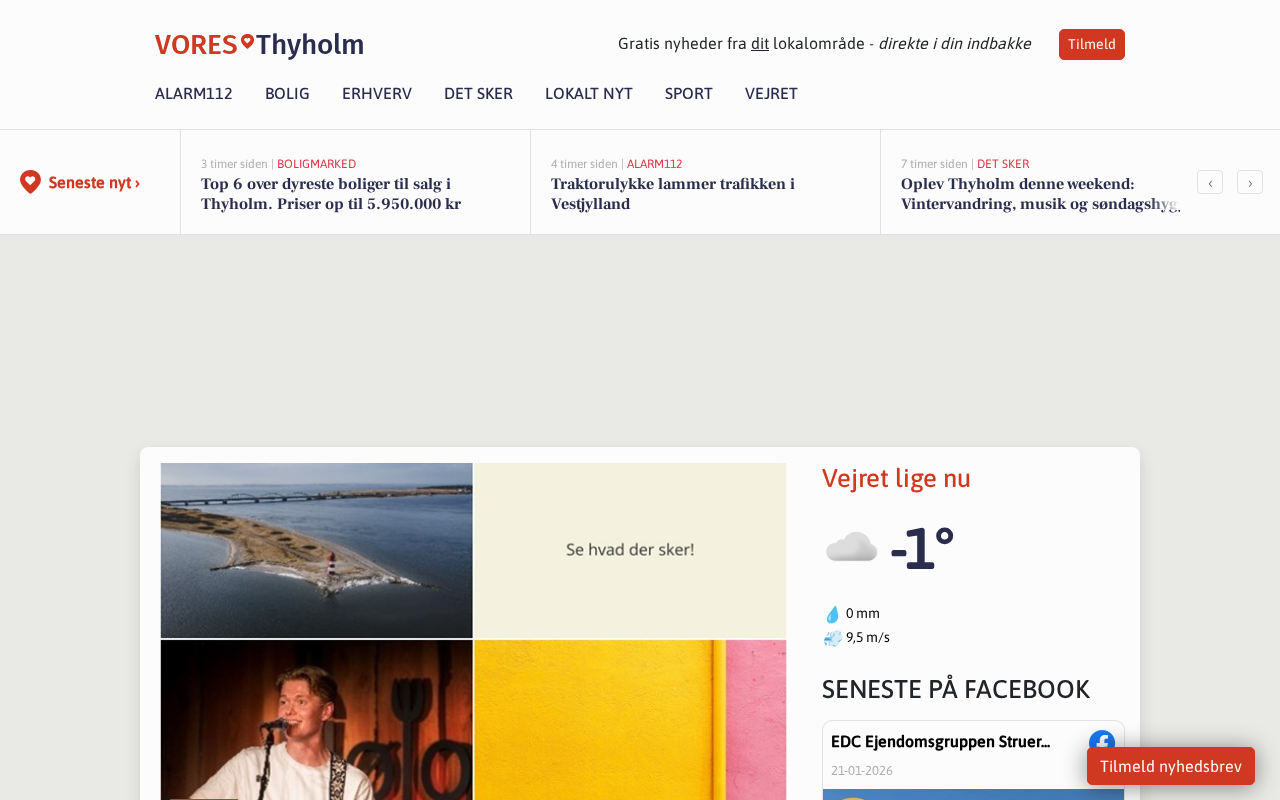Open the Facebook icon on the EDC post
The height and width of the screenshot is (800, 1280).
pos(1102,743)
